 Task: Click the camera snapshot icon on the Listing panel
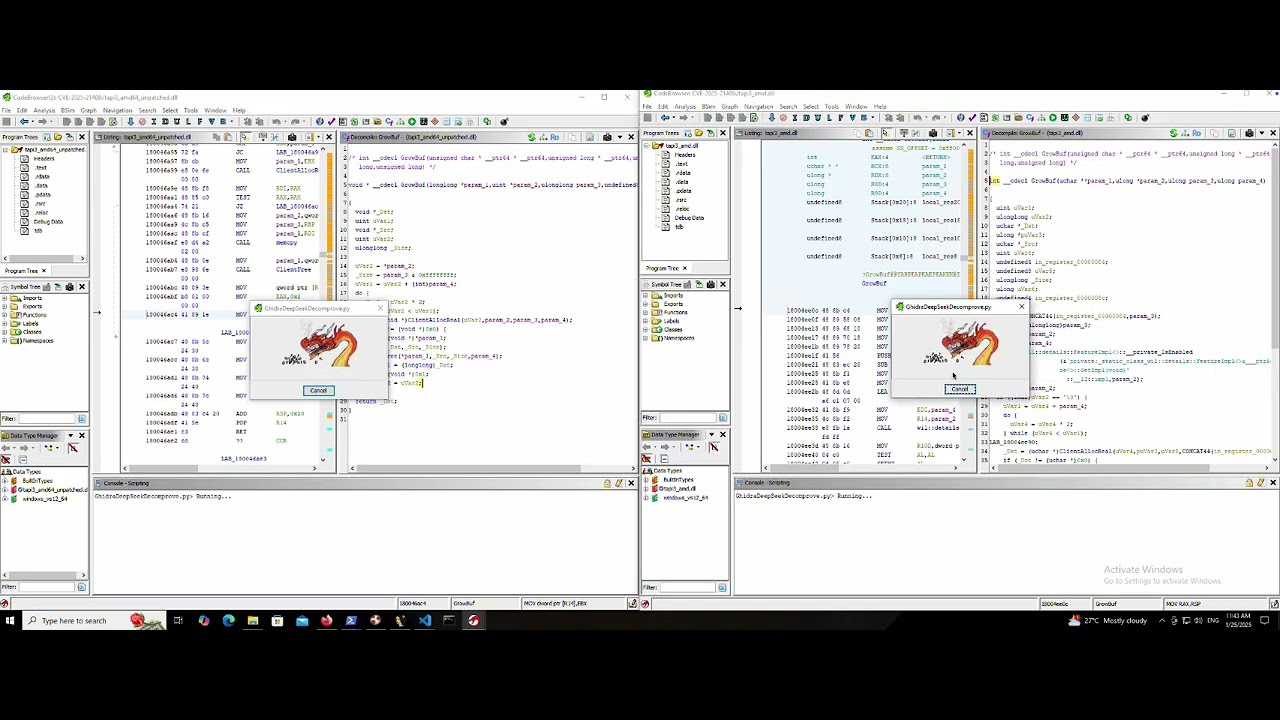point(293,137)
